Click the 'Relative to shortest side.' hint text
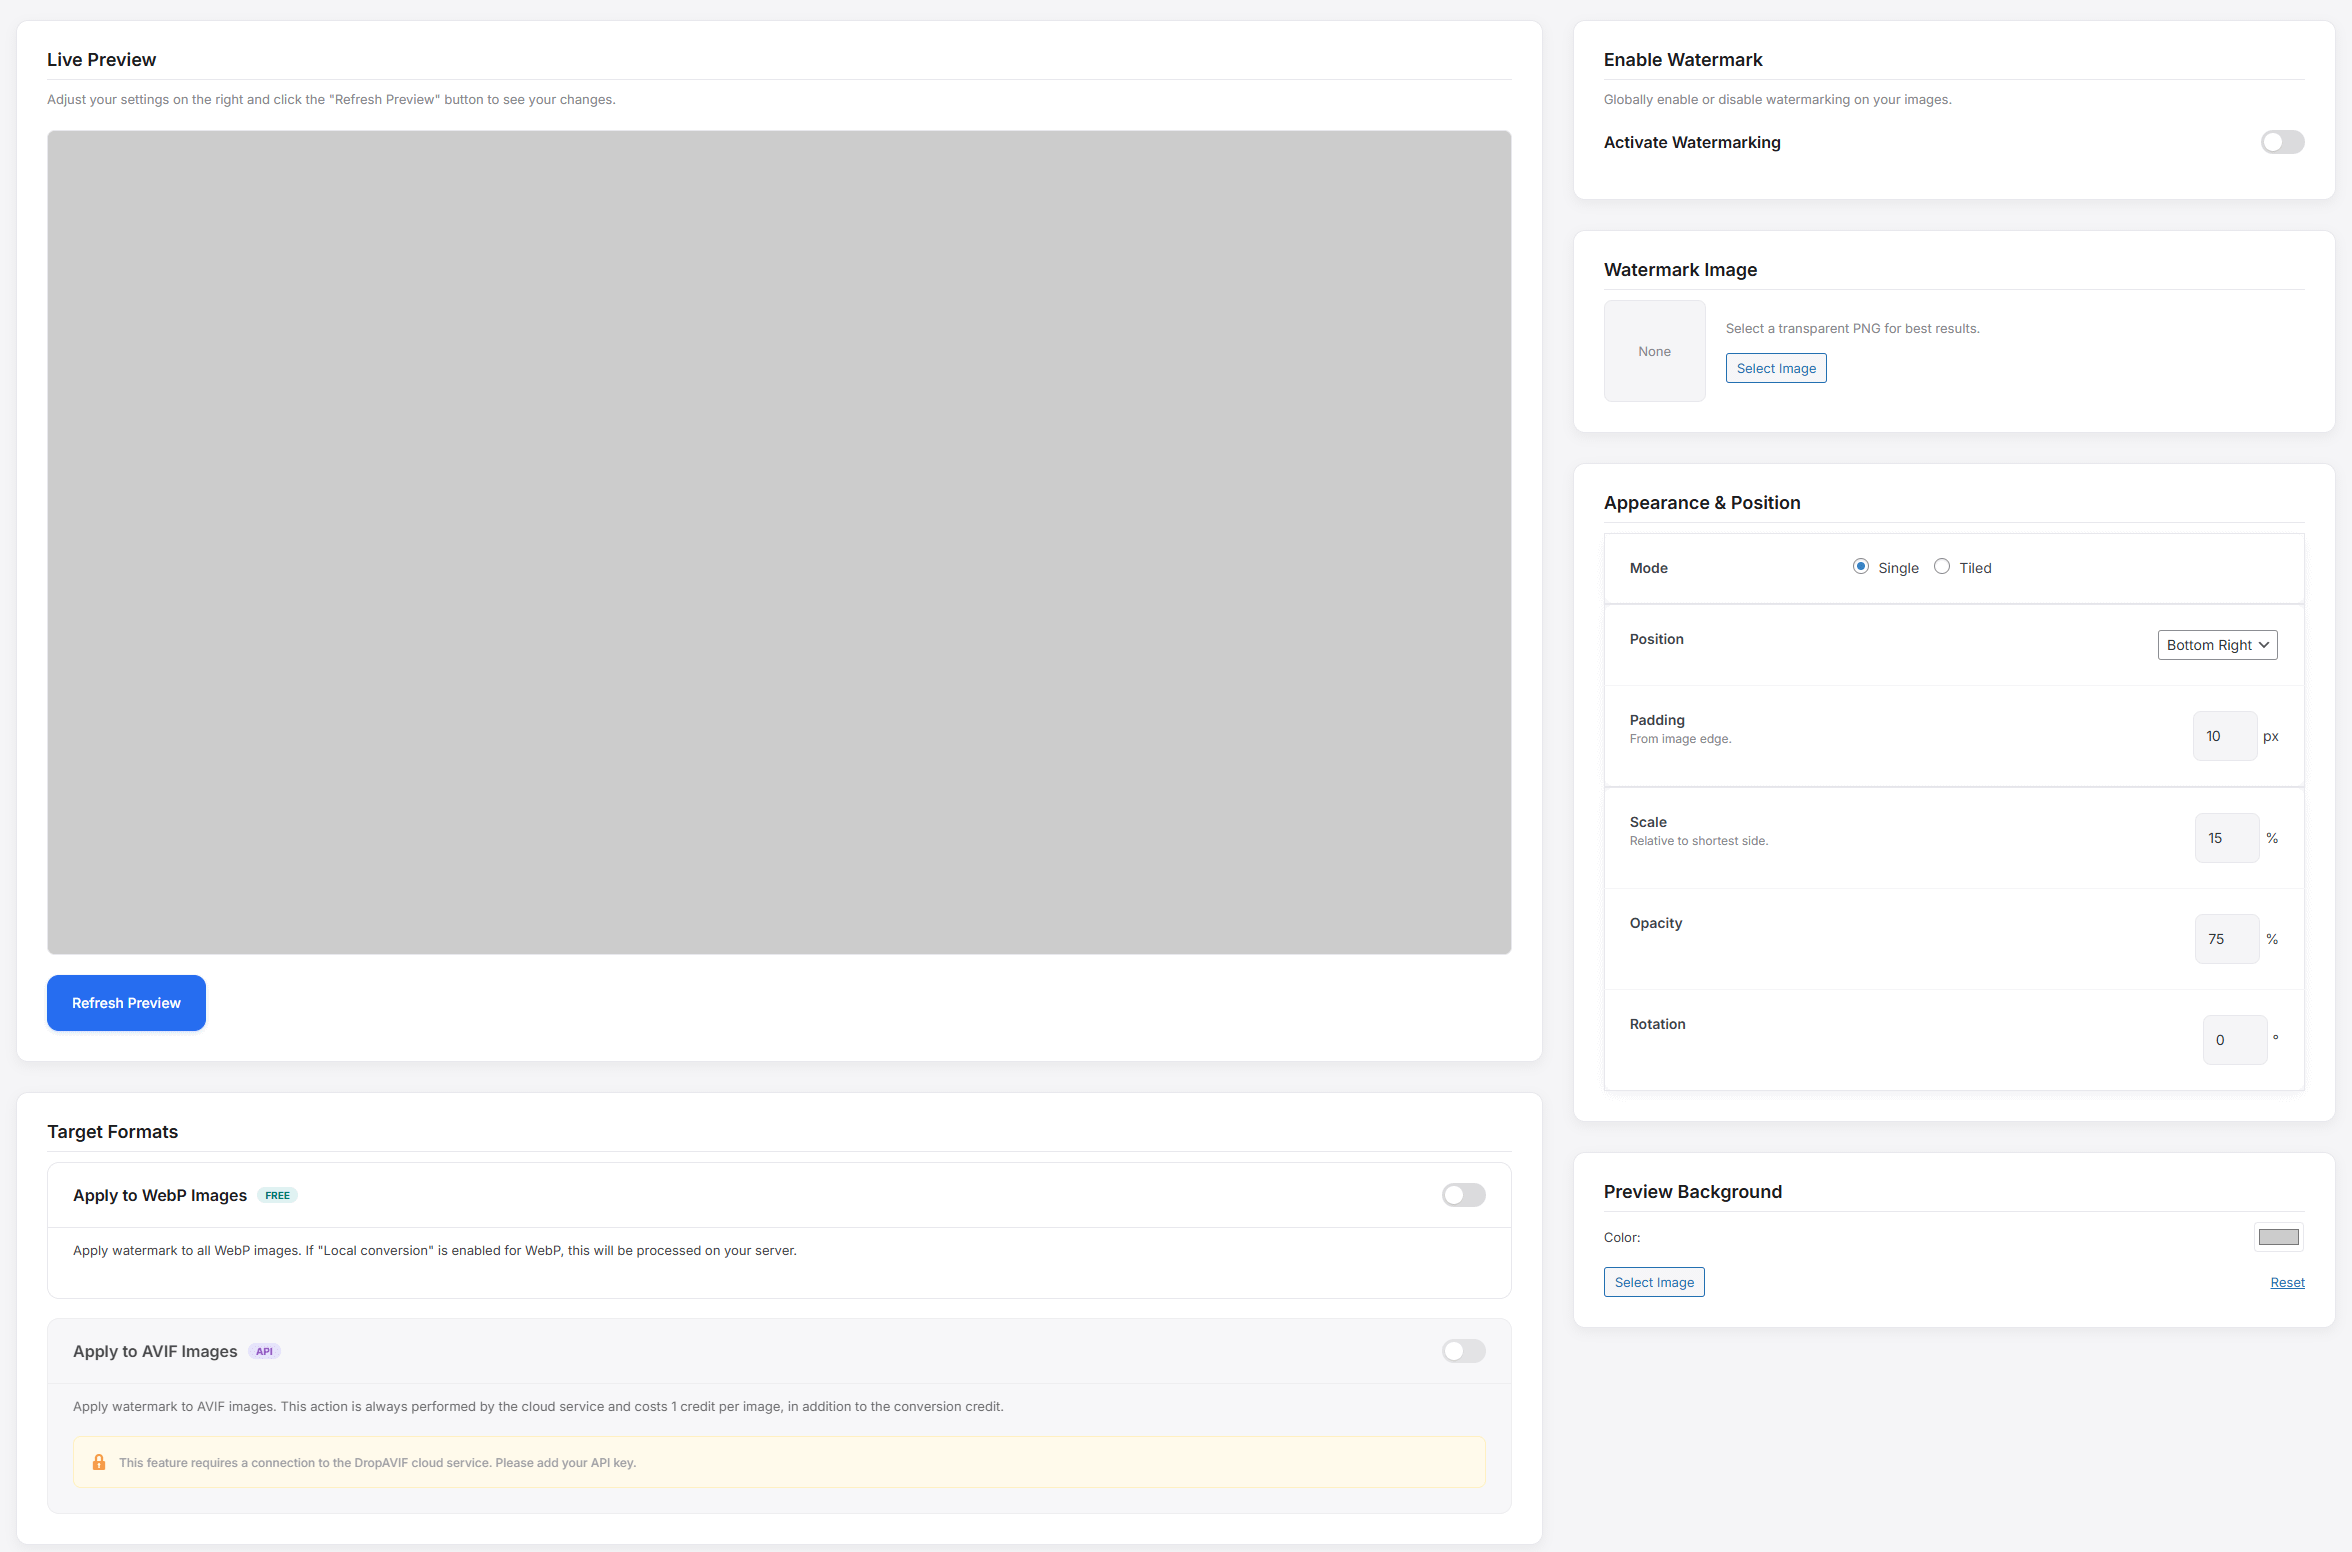Image resolution: width=2352 pixels, height=1552 pixels. point(1698,841)
